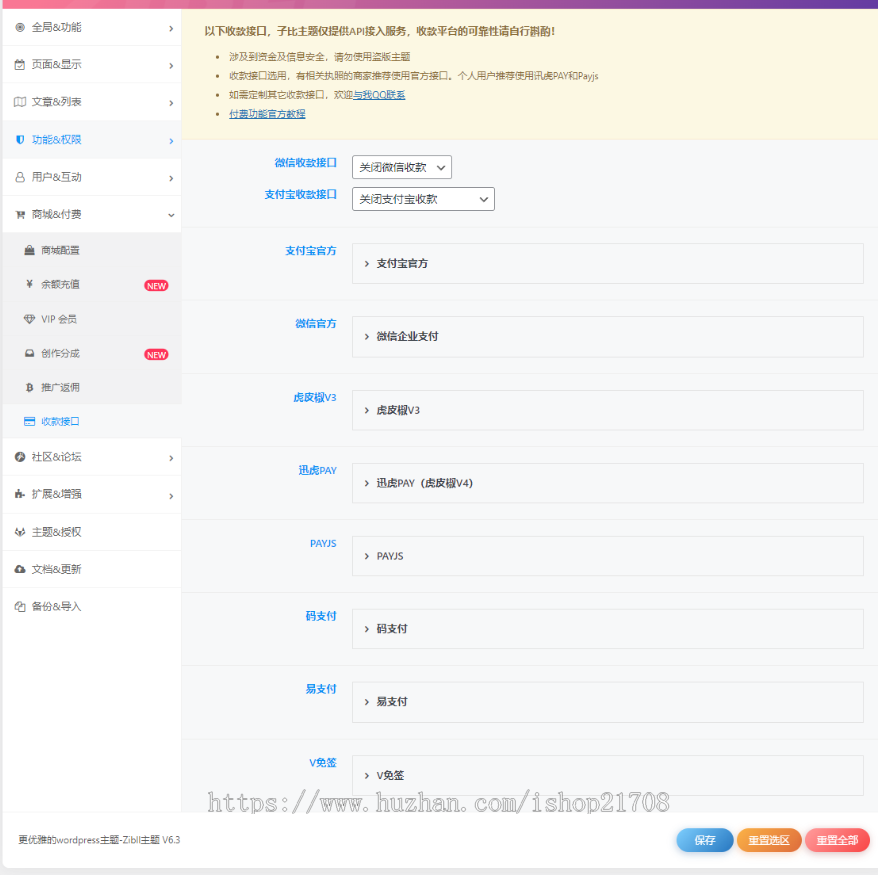Click NEW badge on 余额充值 row

point(156,286)
